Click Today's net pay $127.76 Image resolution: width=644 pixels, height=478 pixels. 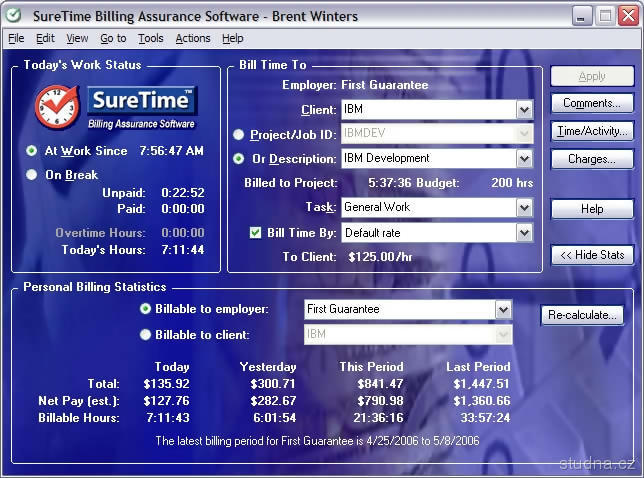166,401
